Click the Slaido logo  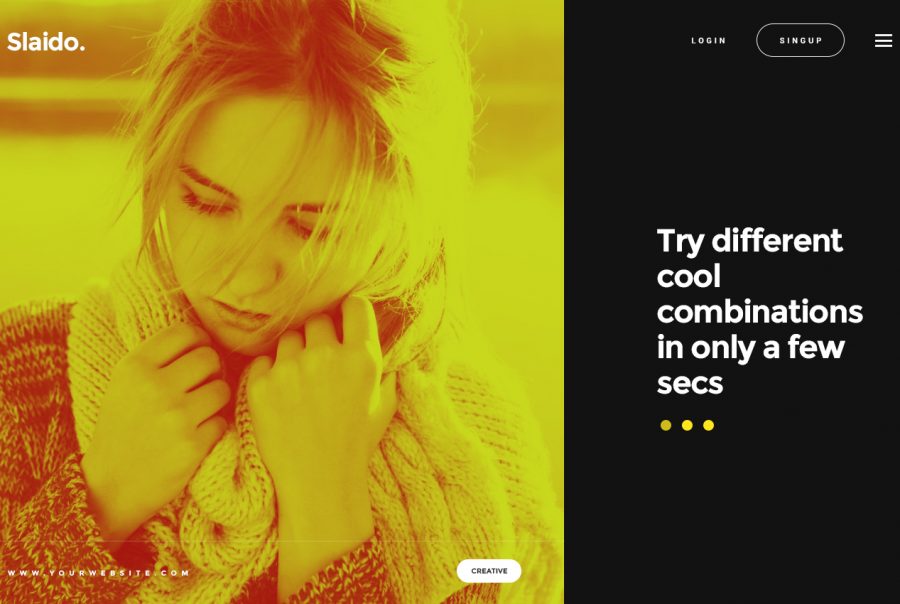46,42
